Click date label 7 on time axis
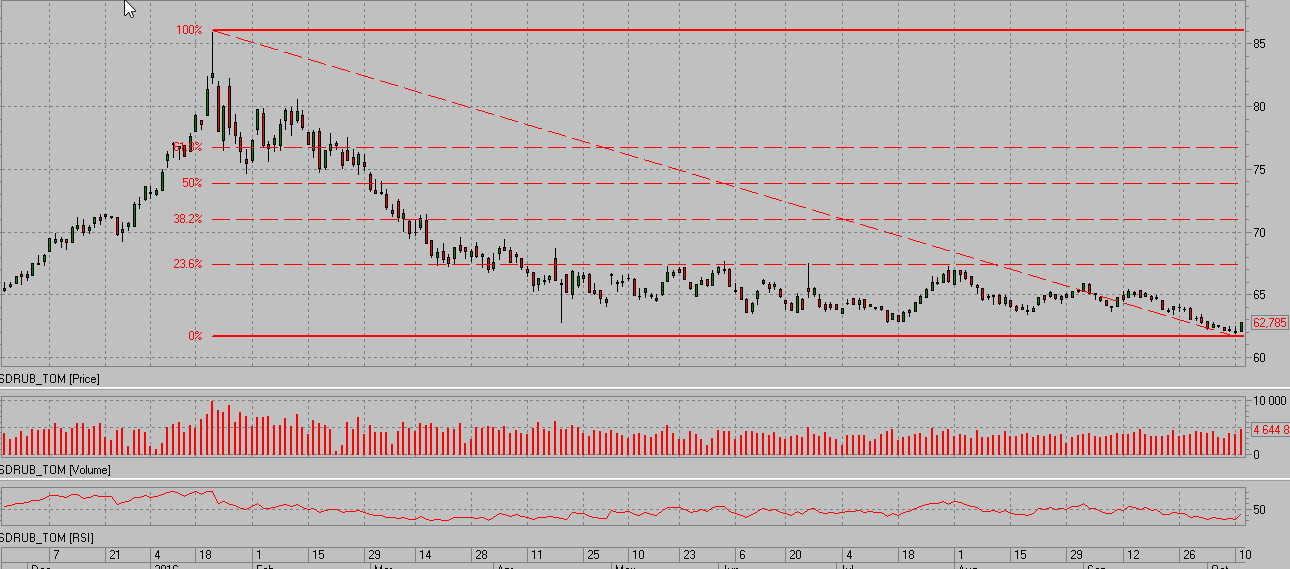Image resolution: width=1290 pixels, height=569 pixels. point(56,554)
